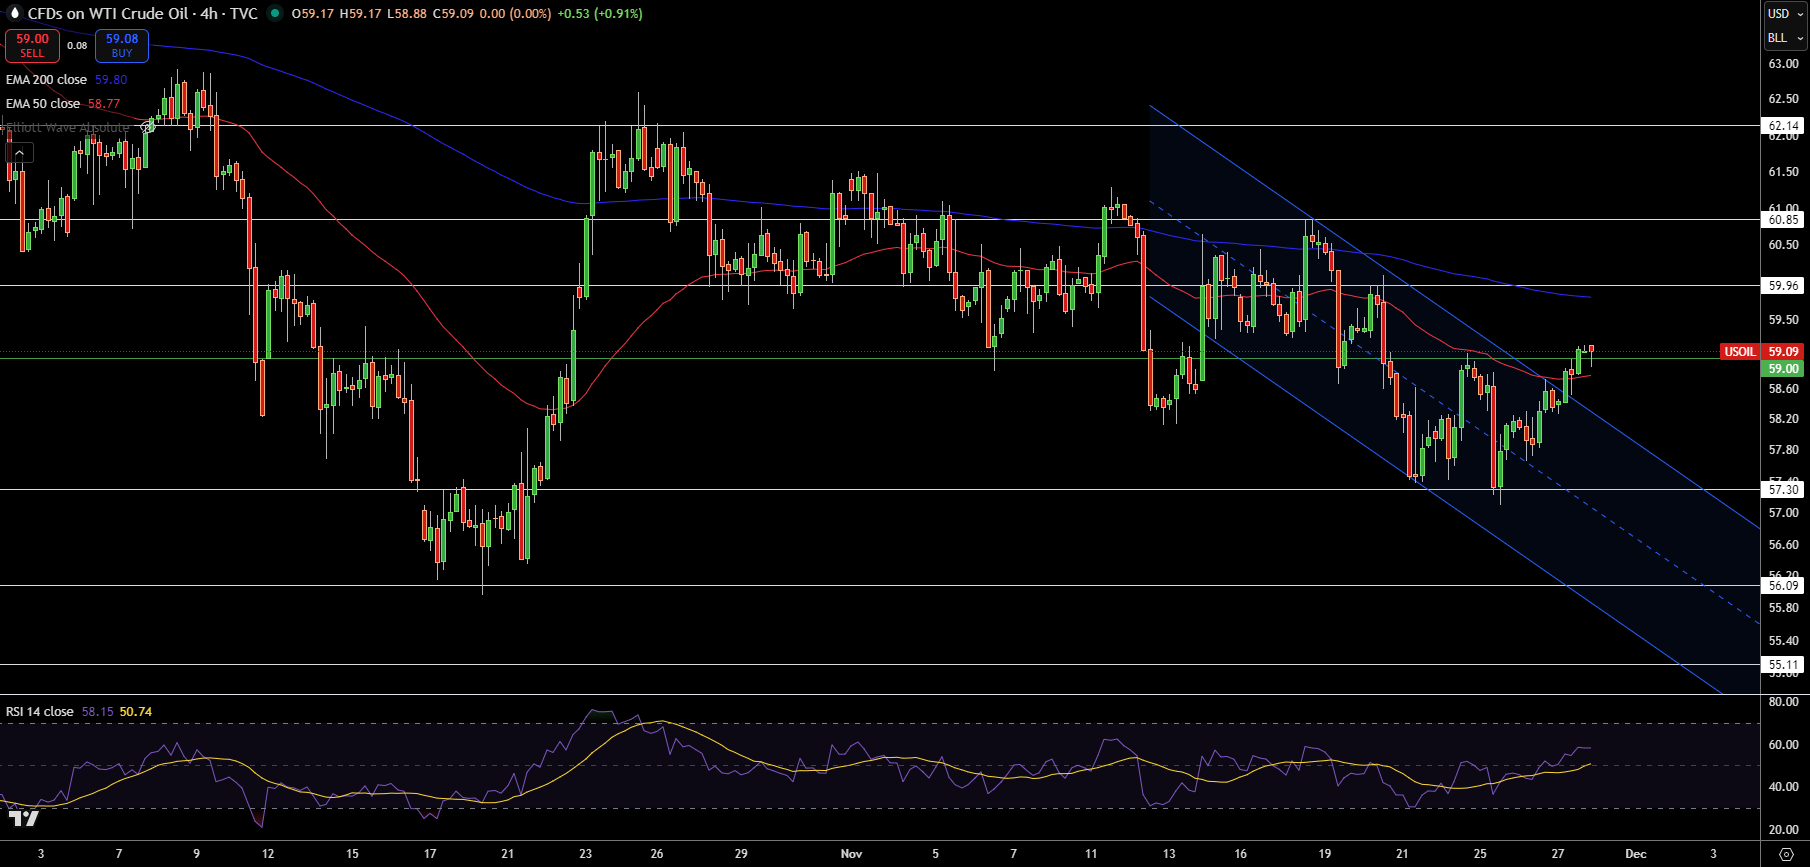Click the 60.85 horizontal line price label
The height and width of the screenshot is (867, 1810).
tap(1784, 220)
